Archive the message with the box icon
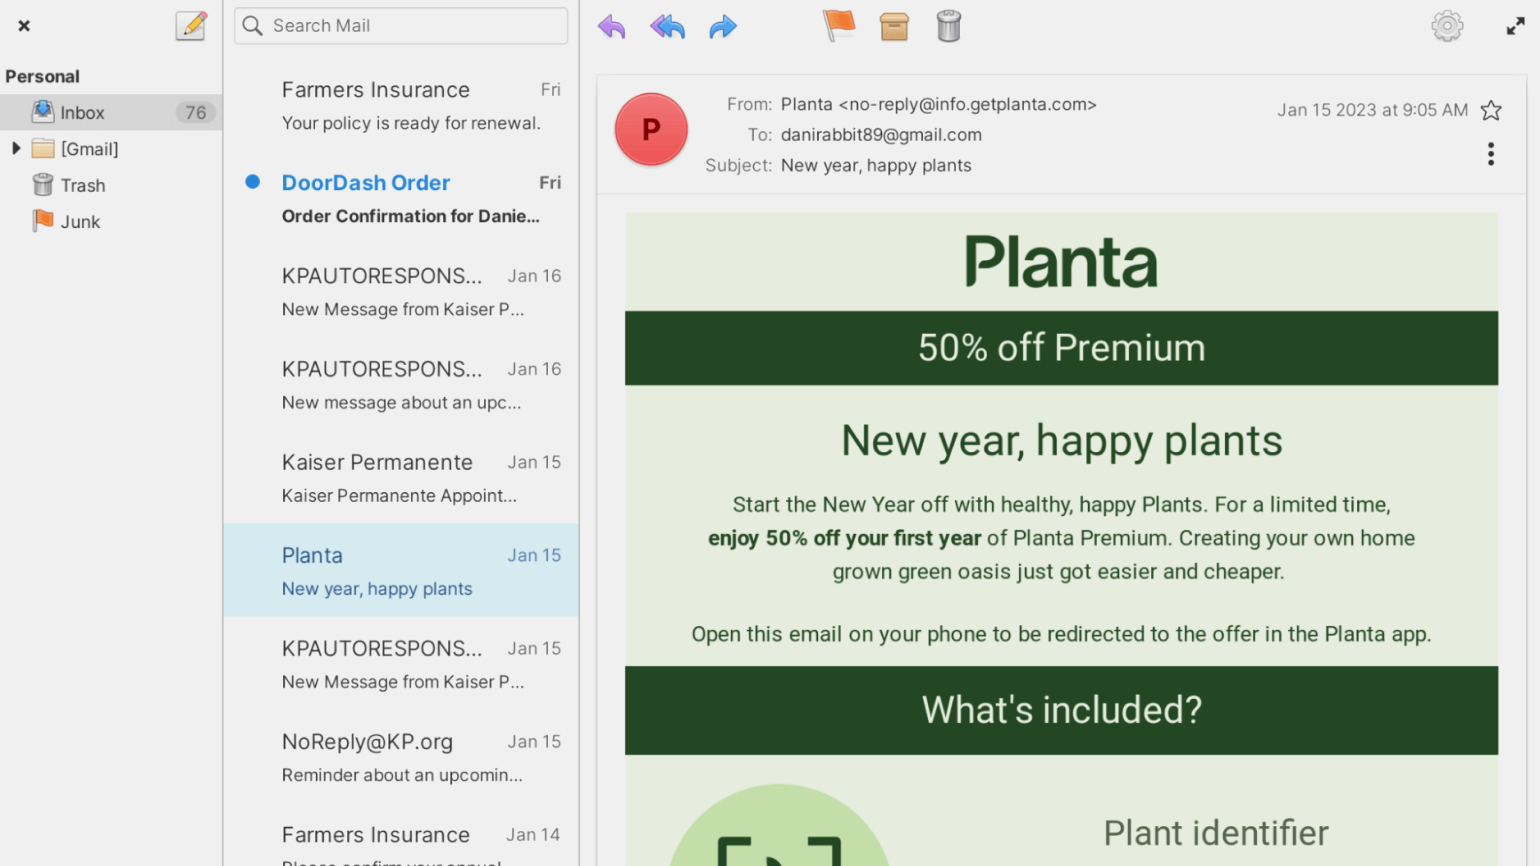The height and width of the screenshot is (866, 1540). pos(894,26)
